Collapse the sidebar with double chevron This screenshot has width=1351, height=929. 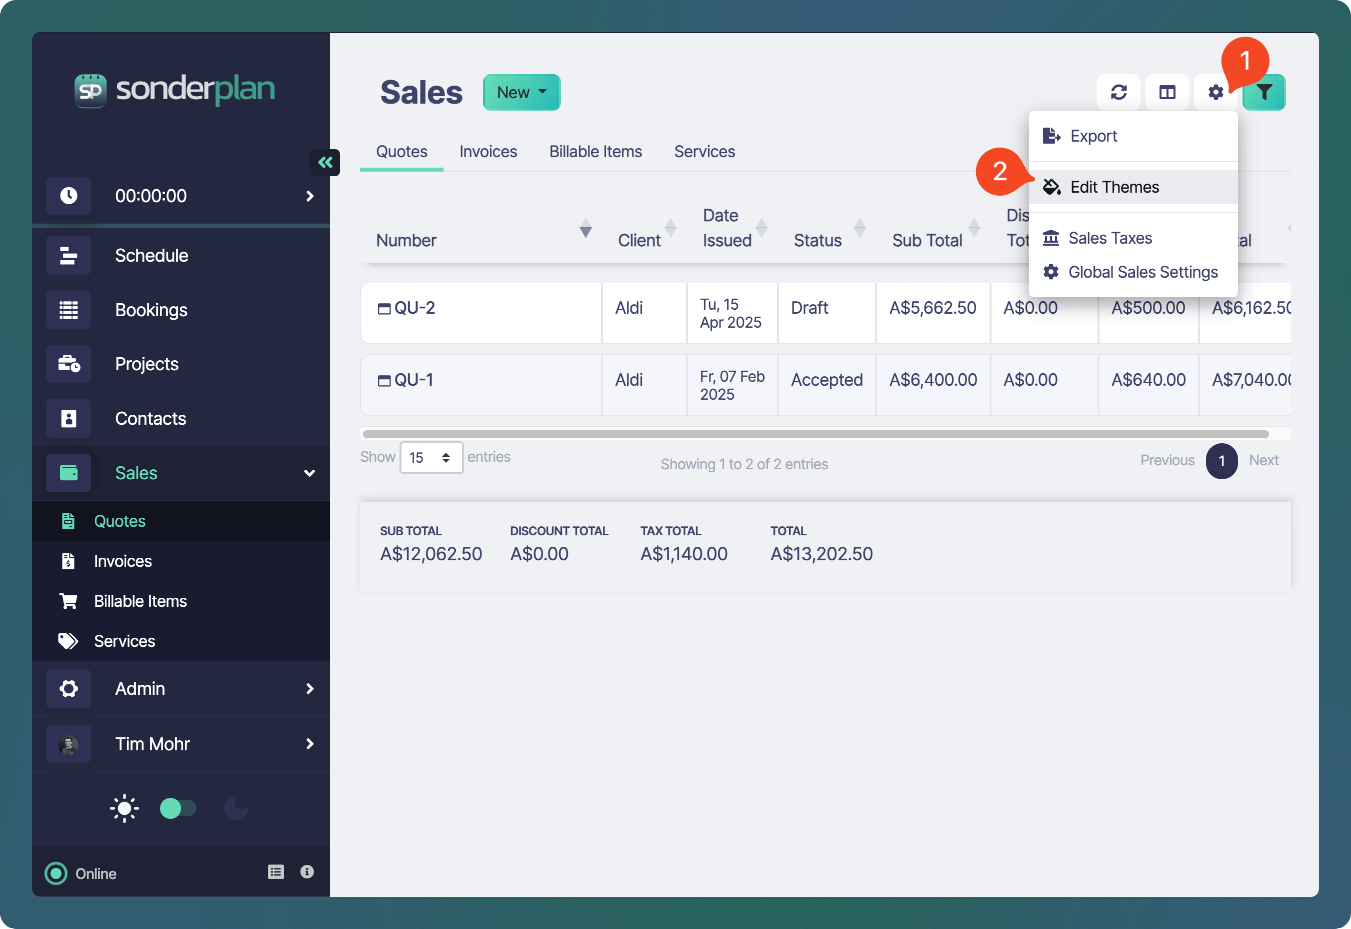[325, 162]
